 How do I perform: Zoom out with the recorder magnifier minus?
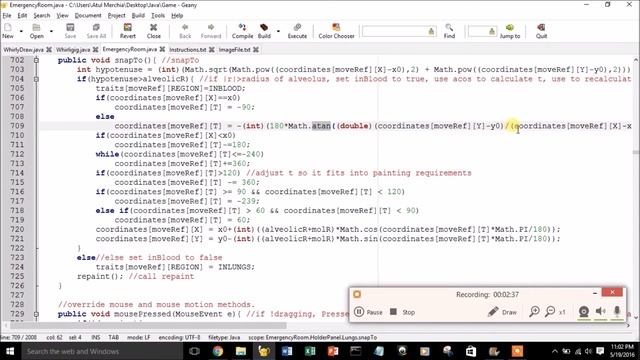click(550, 312)
